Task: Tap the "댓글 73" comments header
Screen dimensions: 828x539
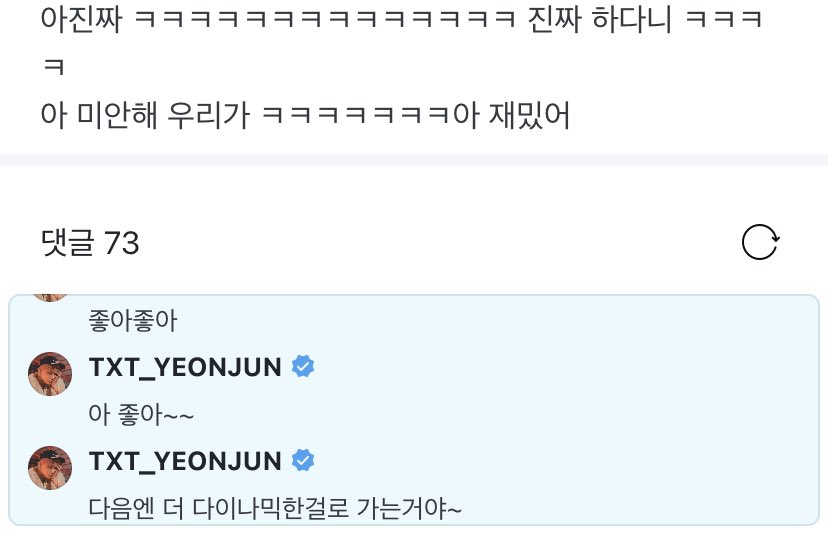Action: click(90, 243)
